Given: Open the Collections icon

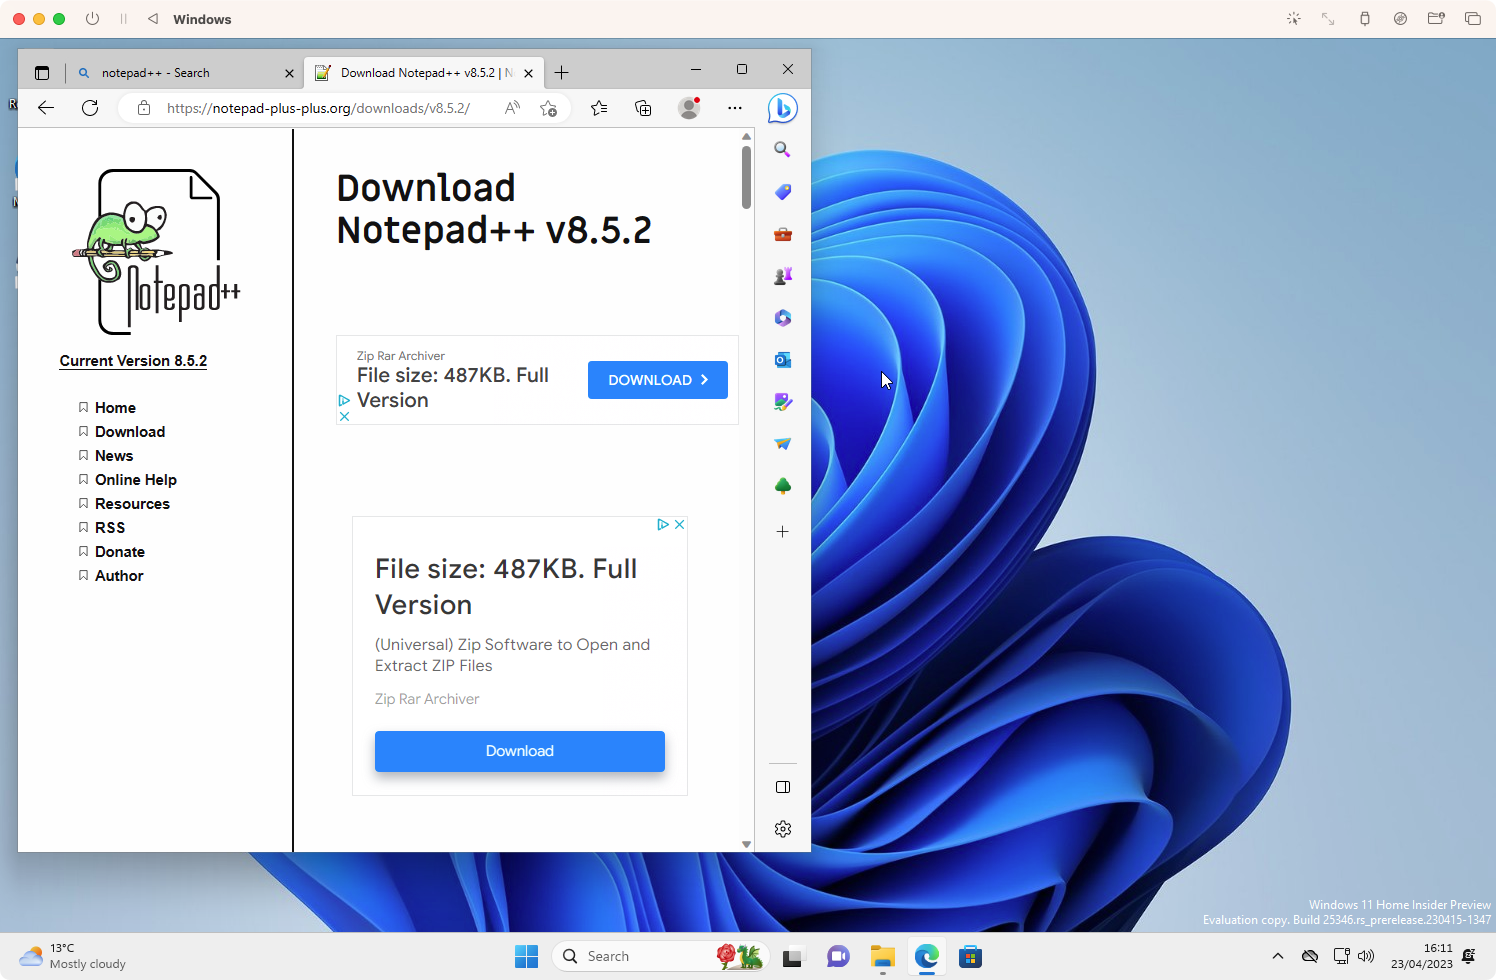Looking at the screenshot, I should 643,108.
